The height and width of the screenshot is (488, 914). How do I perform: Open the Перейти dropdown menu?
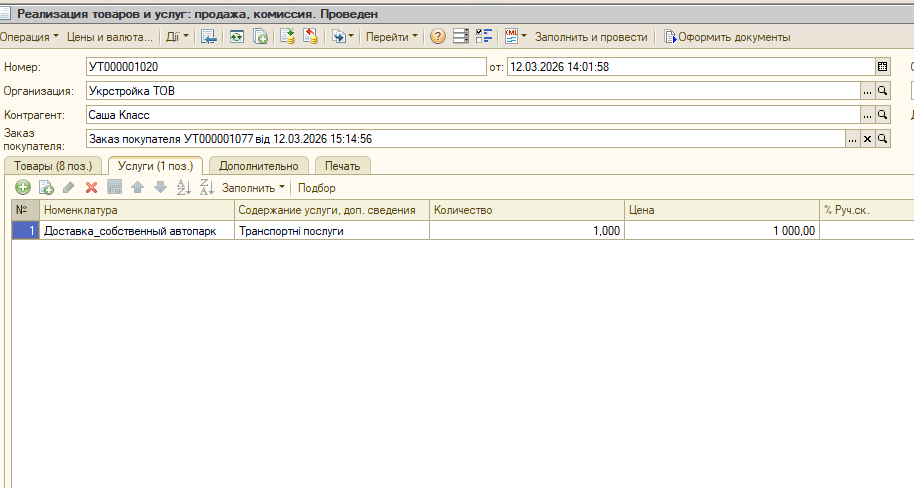(x=391, y=37)
